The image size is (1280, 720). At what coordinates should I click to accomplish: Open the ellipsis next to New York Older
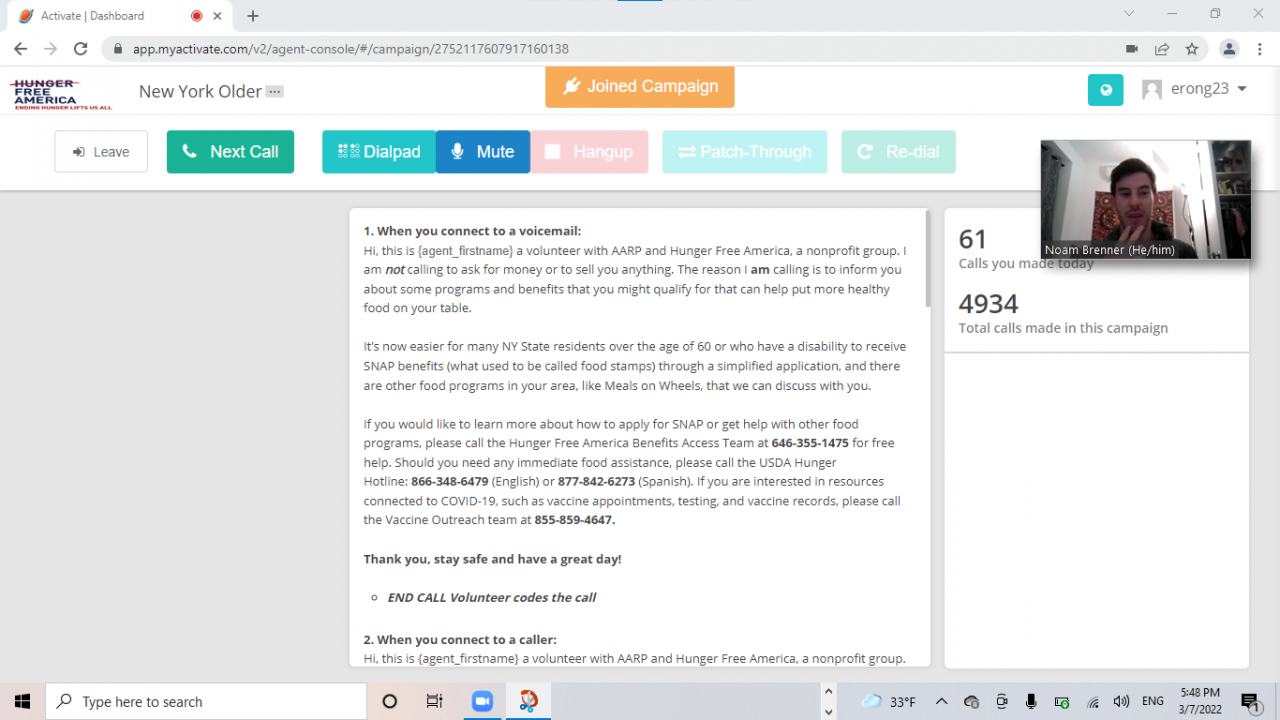[x=275, y=91]
